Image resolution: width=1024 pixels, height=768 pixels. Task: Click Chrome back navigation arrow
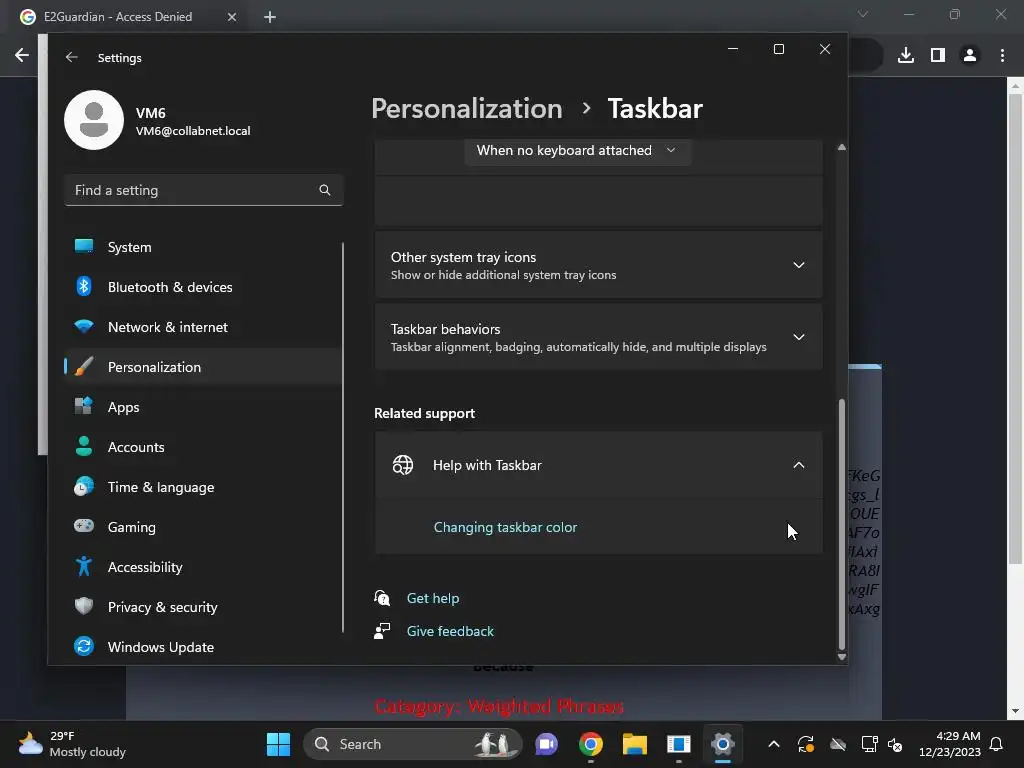point(22,55)
